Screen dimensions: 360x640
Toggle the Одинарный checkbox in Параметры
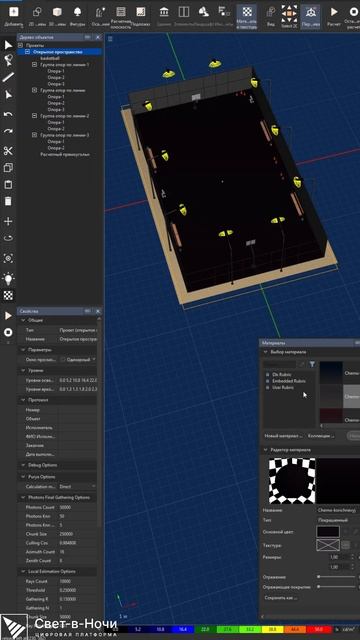(x=63, y=360)
